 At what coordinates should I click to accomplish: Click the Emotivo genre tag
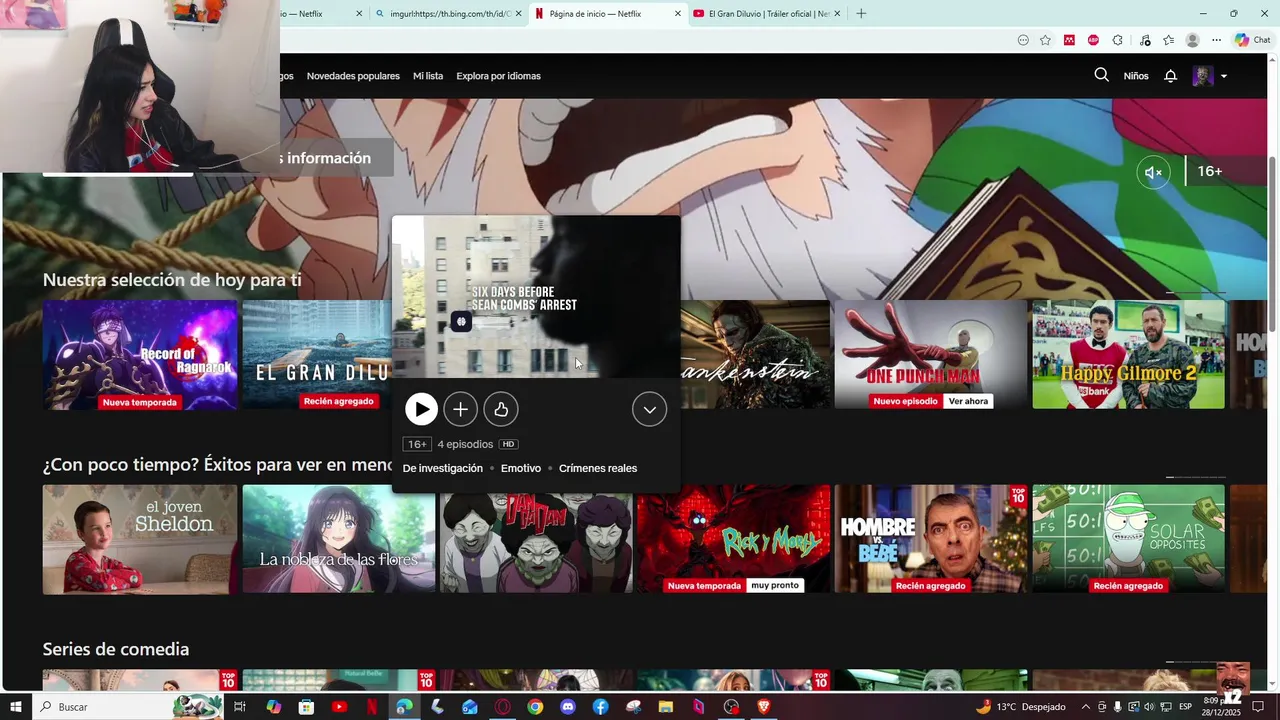click(x=521, y=468)
